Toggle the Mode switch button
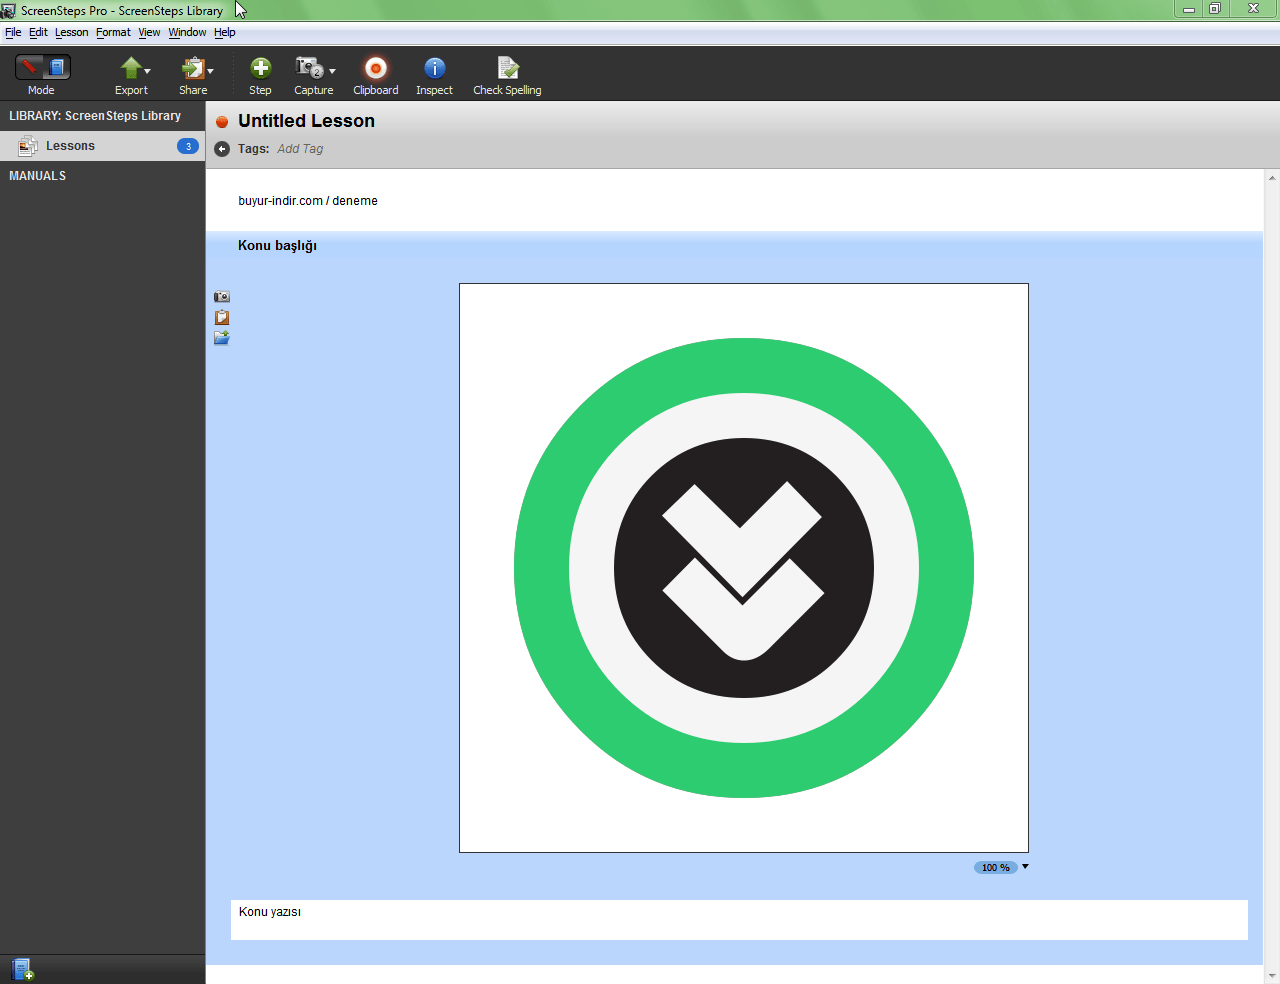Viewport: 1280px width, 984px height. point(42,67)
